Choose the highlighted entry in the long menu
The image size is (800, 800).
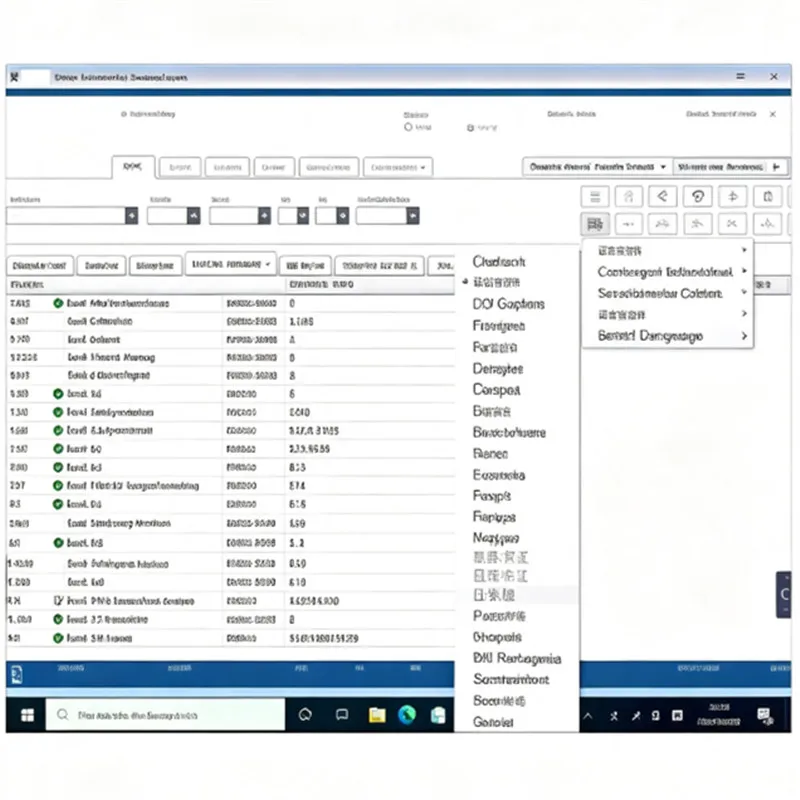coord(517,595)
